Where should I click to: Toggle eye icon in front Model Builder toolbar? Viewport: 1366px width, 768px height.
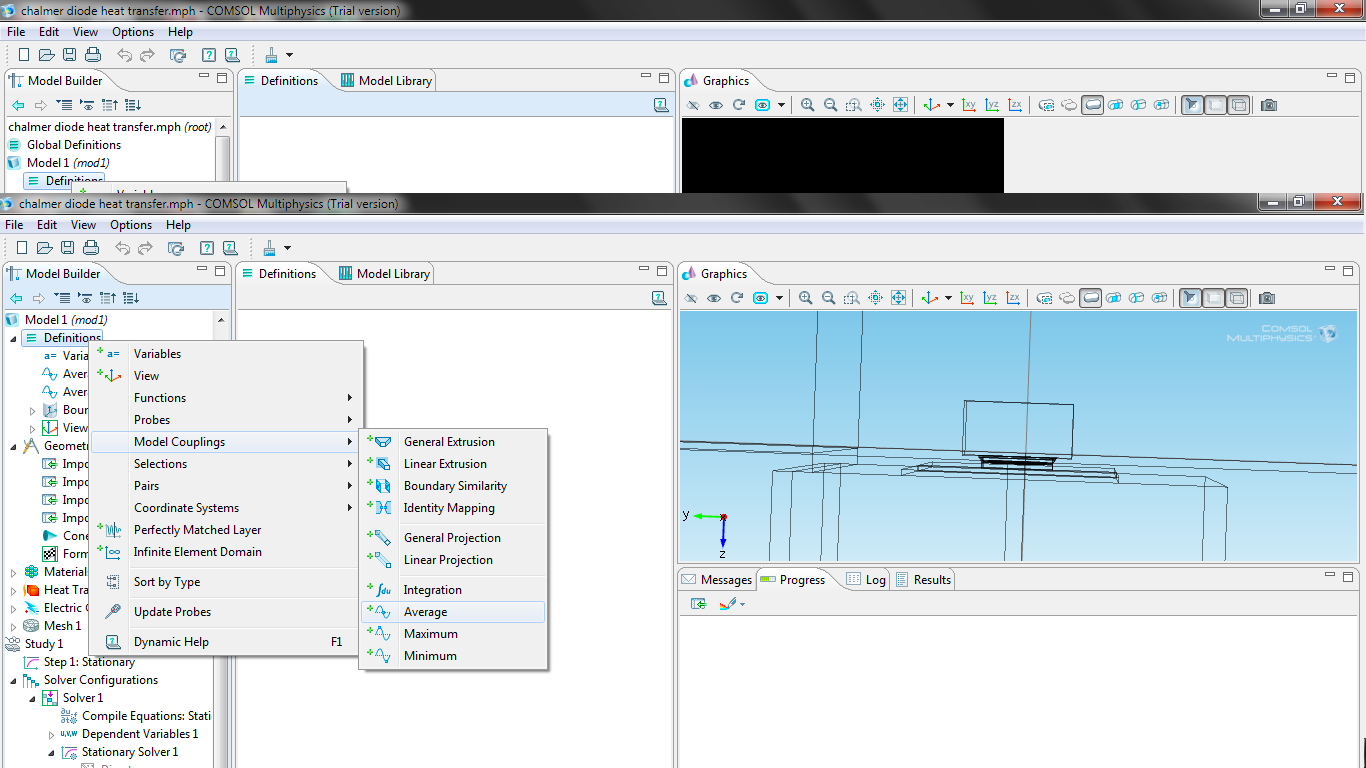coord(86,298)
